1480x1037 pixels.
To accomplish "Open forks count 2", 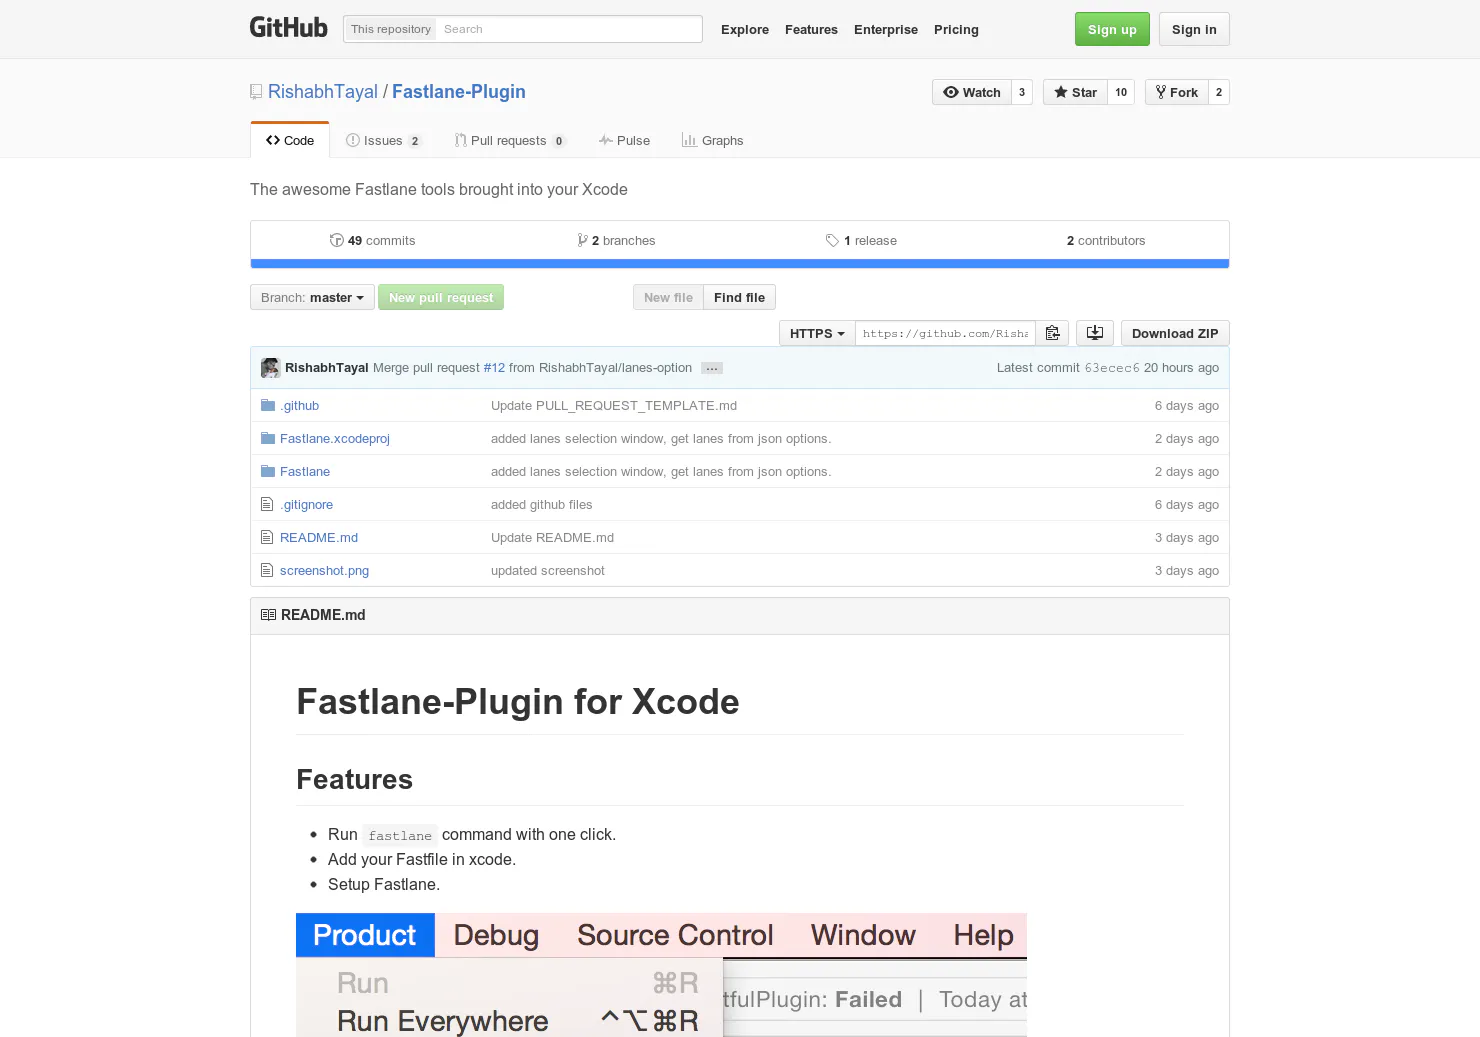I will [x=1219, y=92].
